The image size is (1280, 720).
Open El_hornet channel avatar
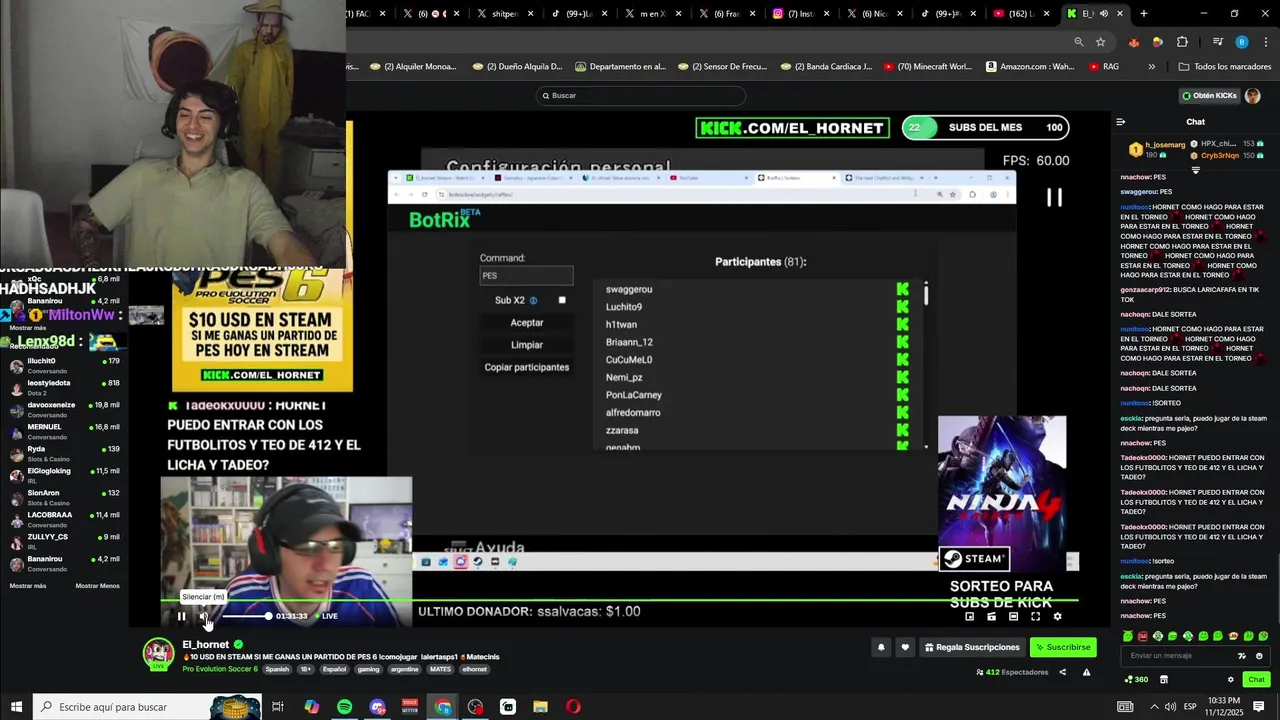click(158, 653)
